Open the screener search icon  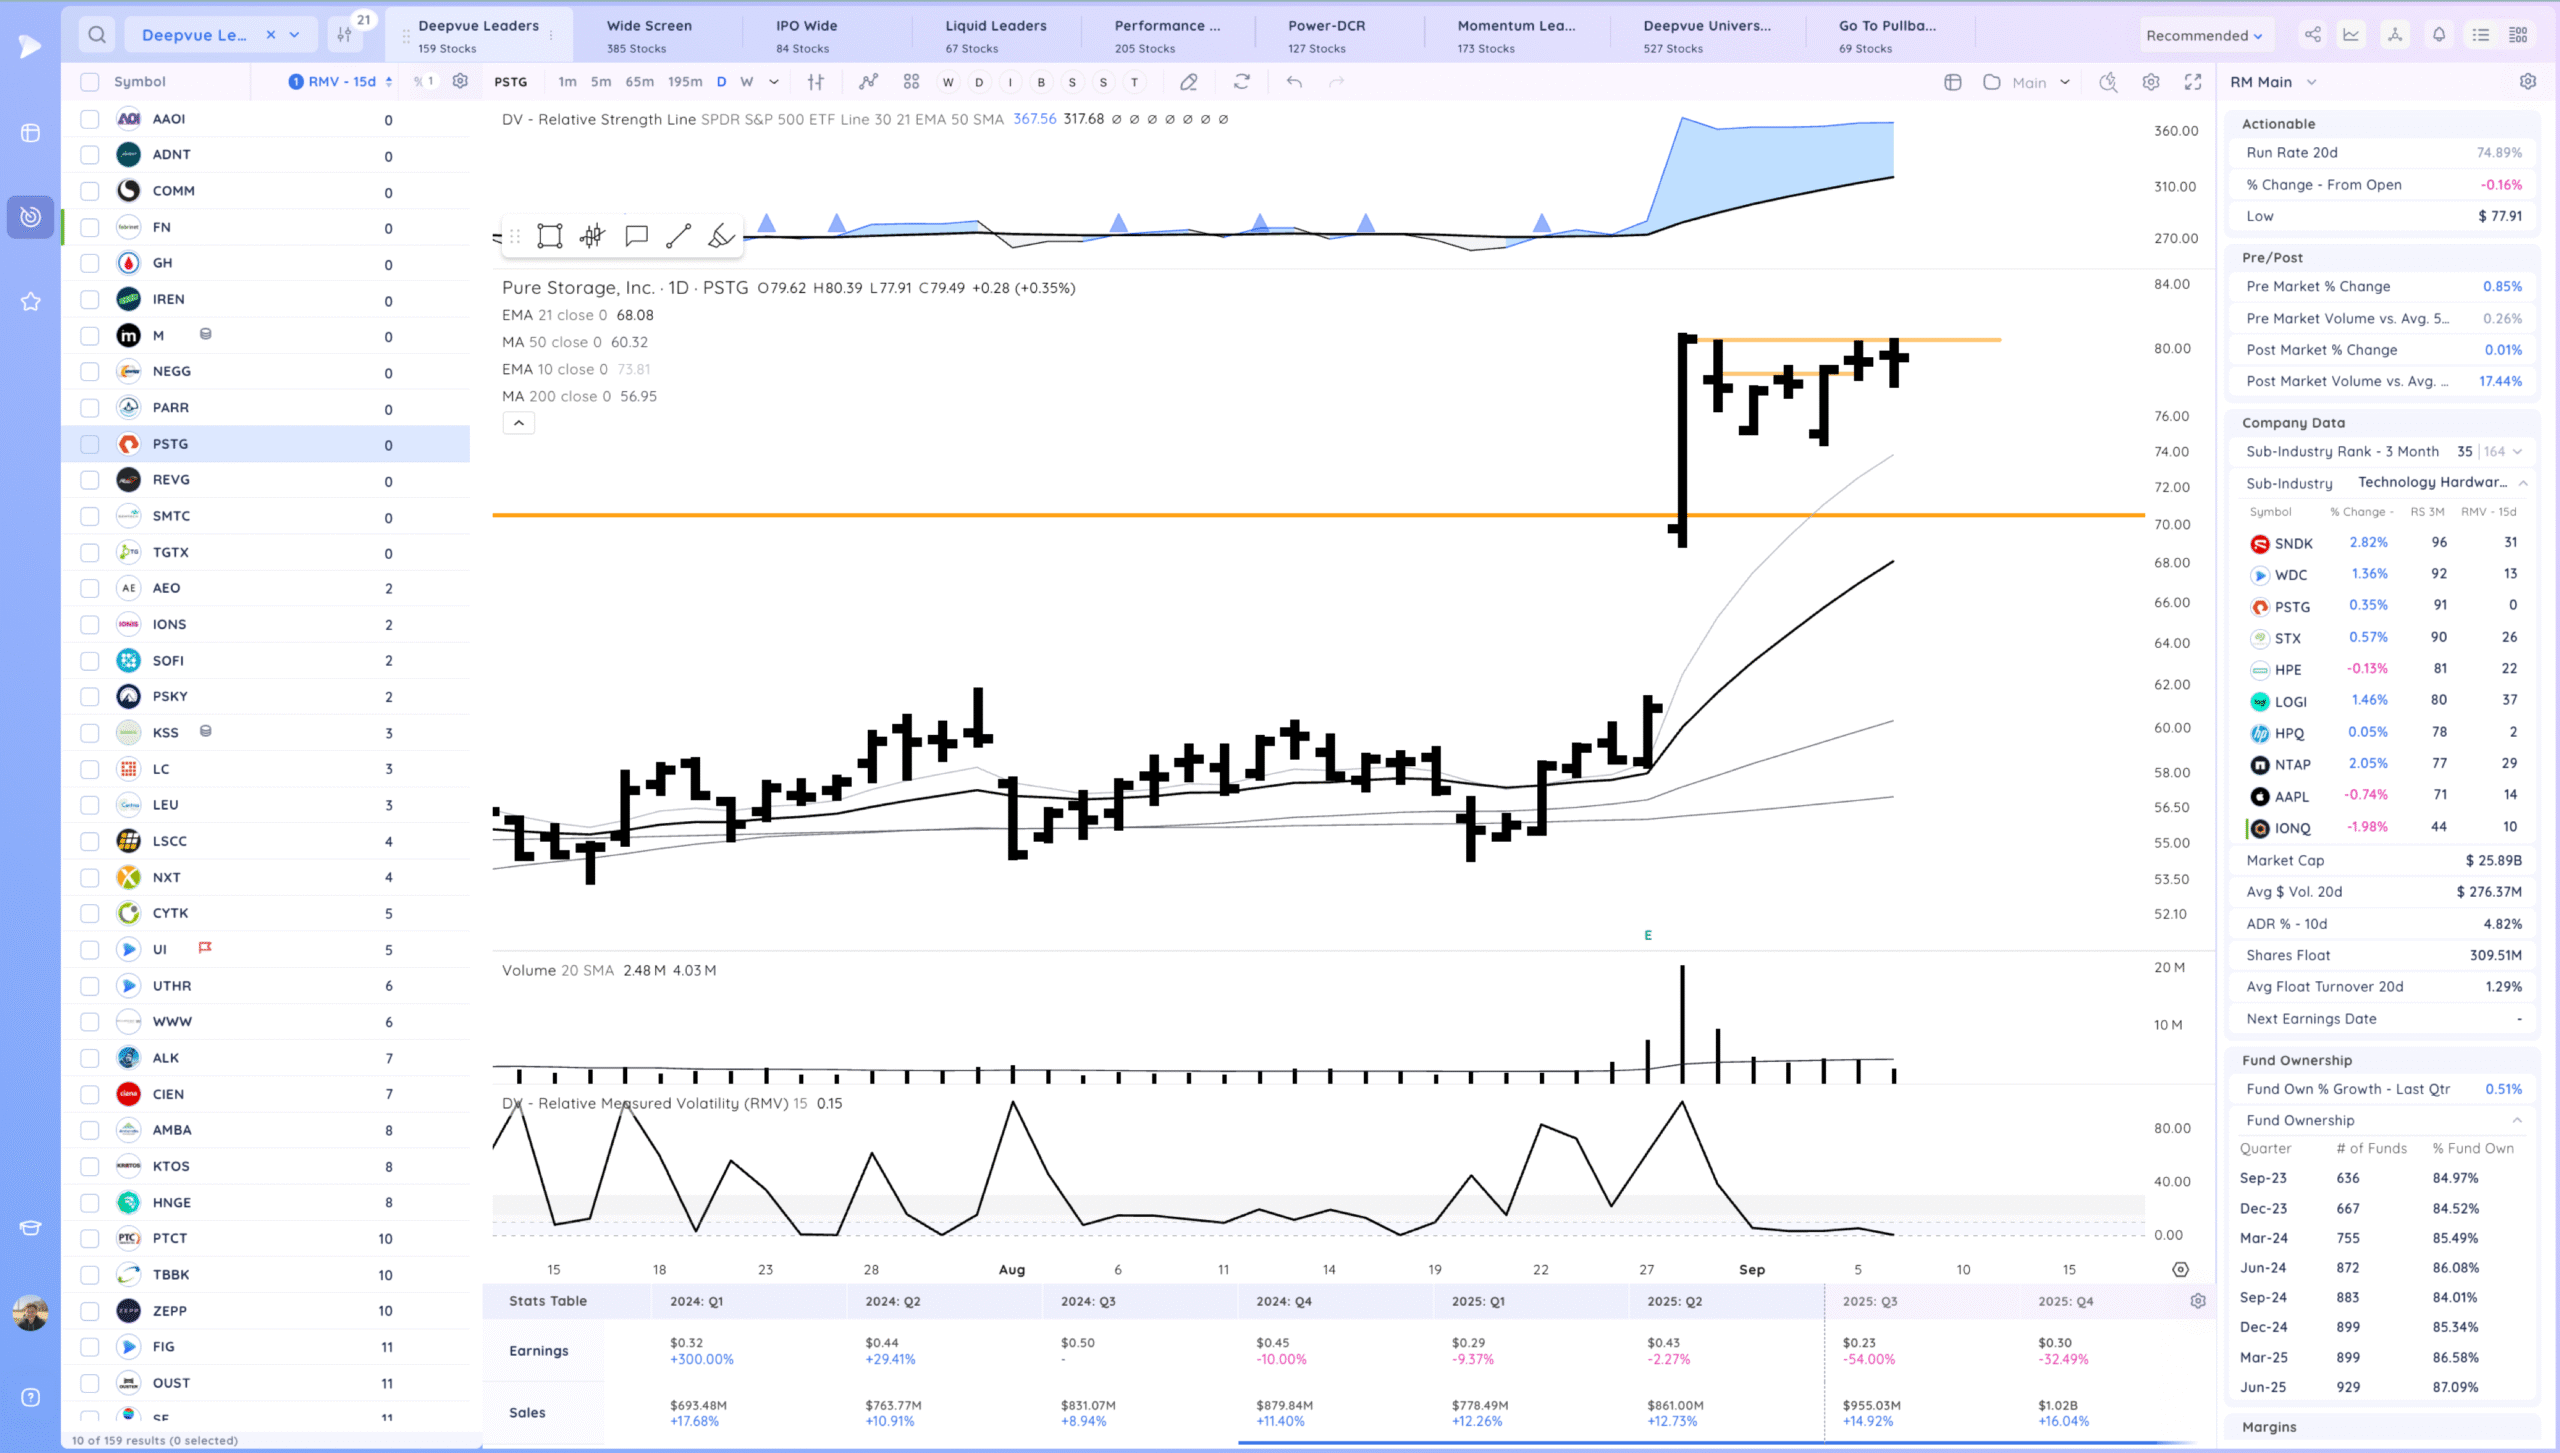click(x=97, y=35)
